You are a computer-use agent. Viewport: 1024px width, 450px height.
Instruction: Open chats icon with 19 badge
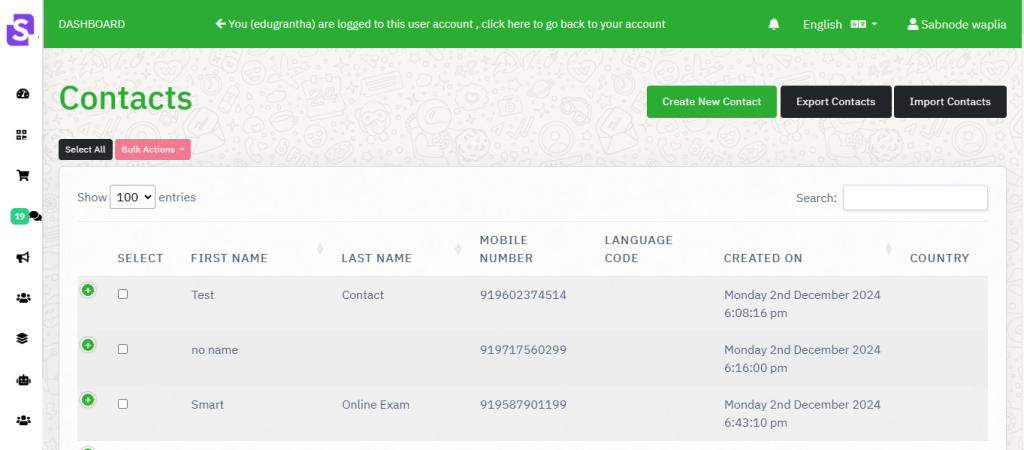[26, 216]
